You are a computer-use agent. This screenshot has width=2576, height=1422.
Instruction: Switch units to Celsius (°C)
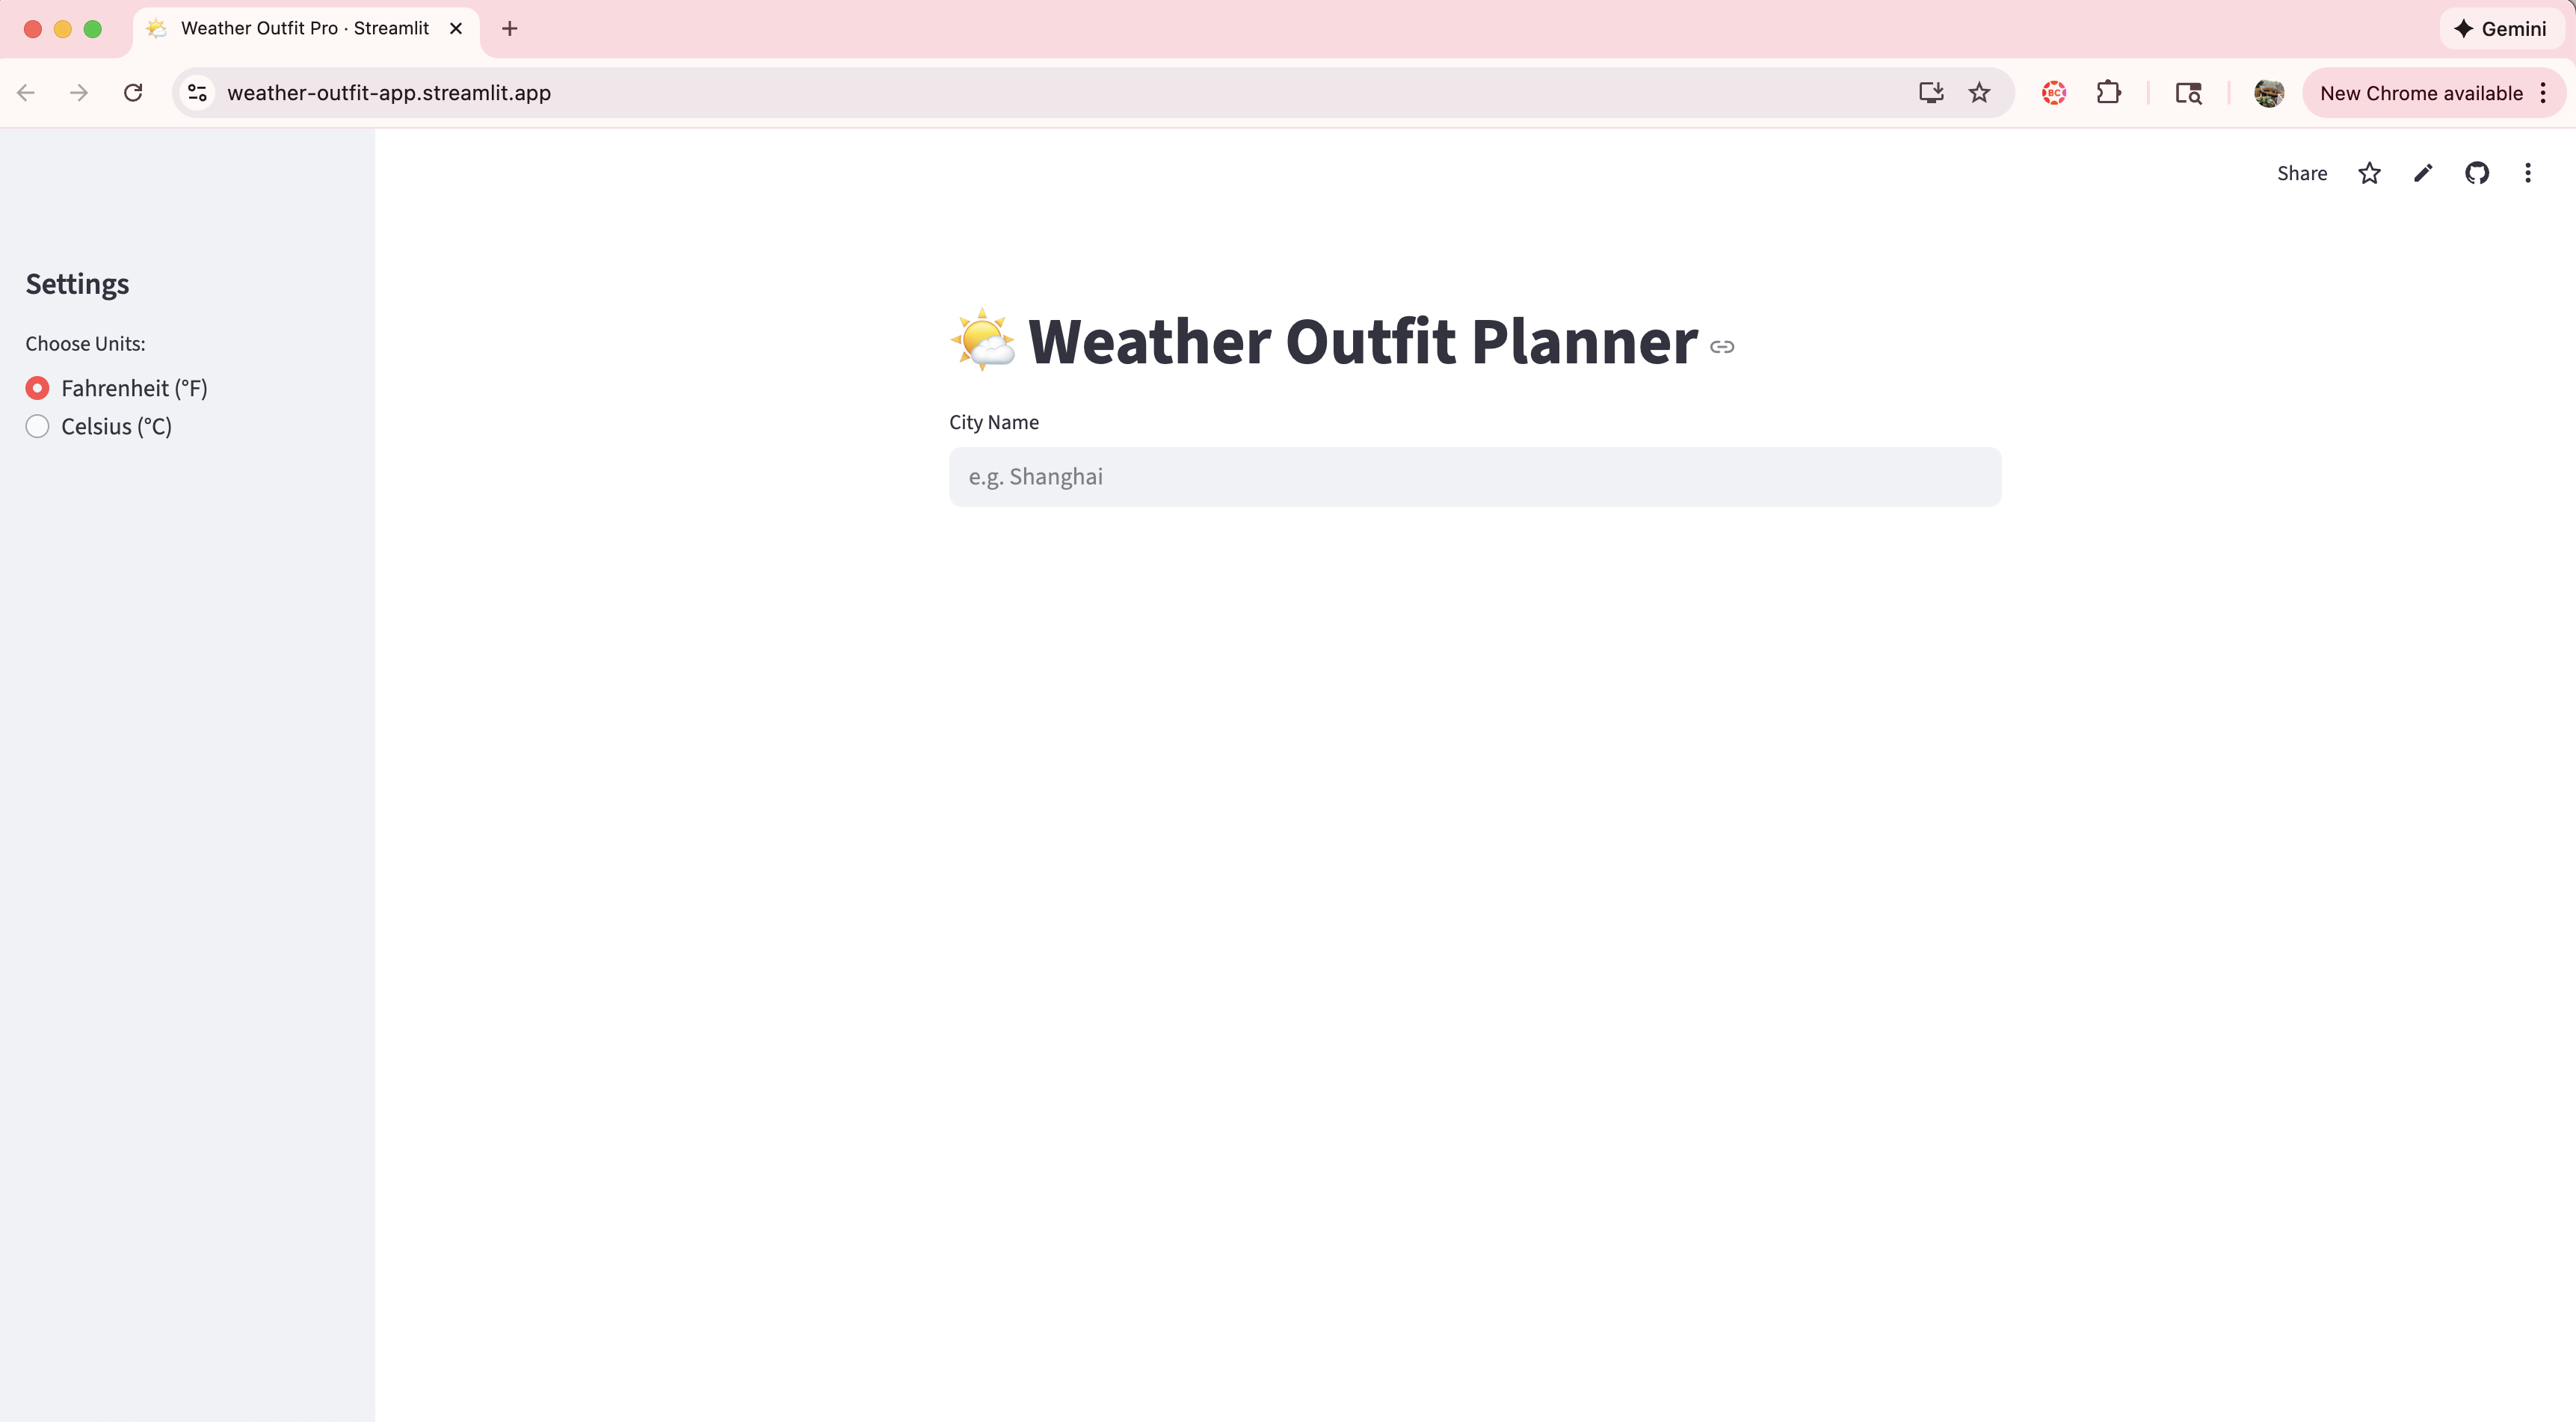point(38,426)
